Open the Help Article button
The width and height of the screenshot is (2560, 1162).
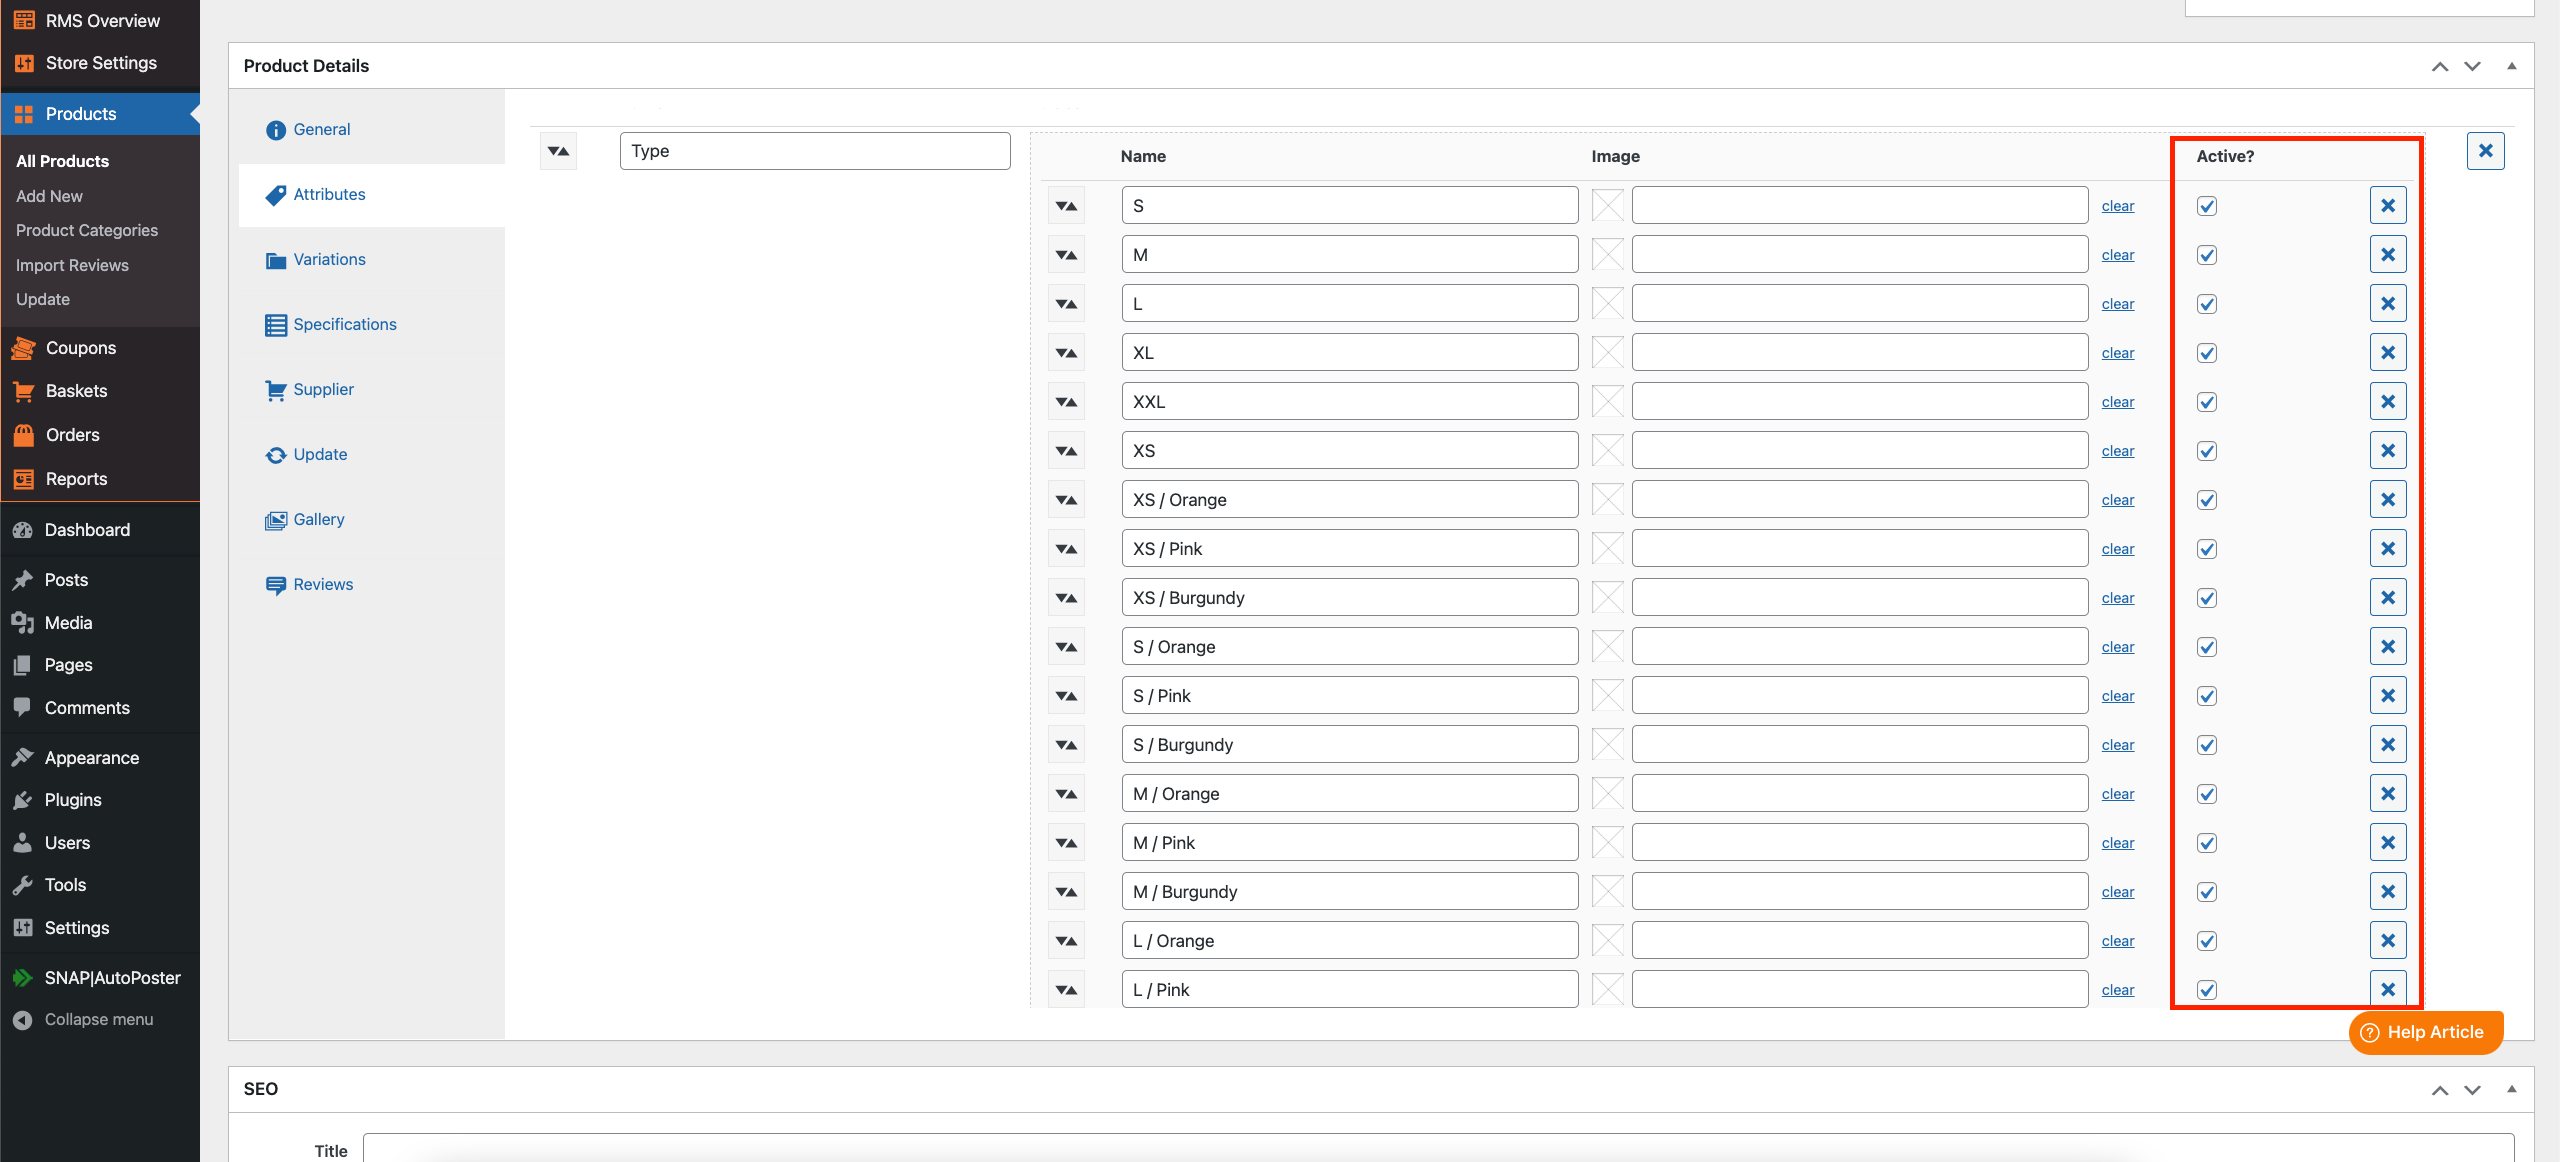pyautogui.click(x=2425, y=1032)
